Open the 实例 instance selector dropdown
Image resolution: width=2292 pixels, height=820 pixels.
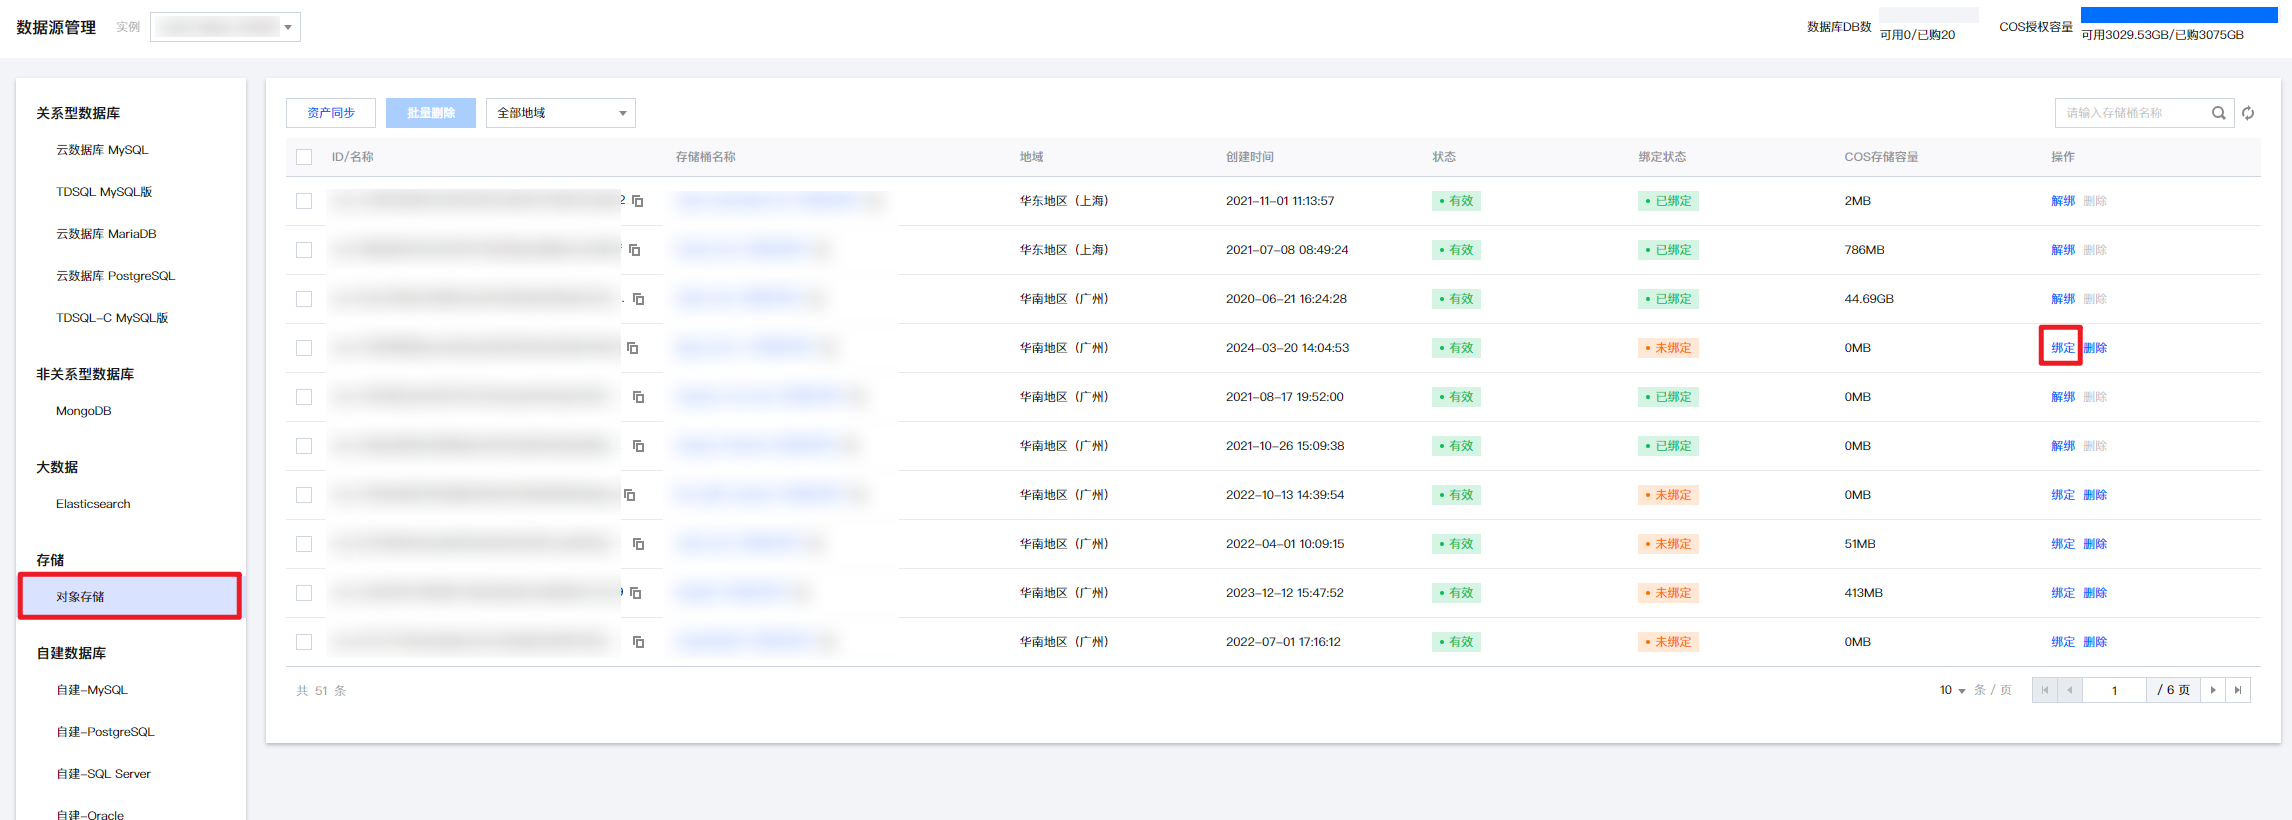(x=225, y=27)
